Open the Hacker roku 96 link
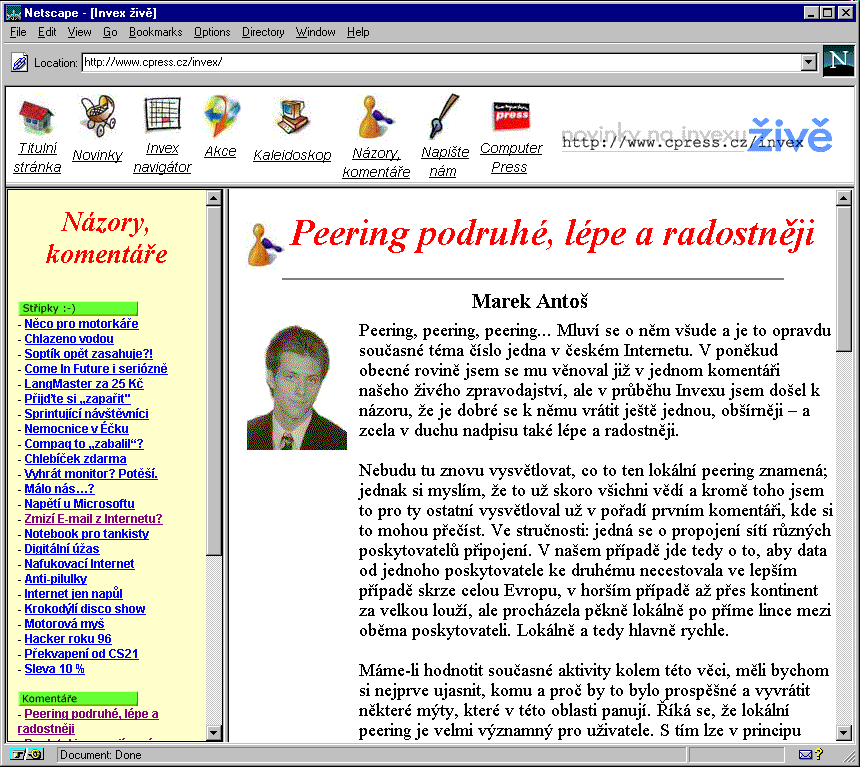Viewport: 860px width, 767px height. click(x=68, y=639)
